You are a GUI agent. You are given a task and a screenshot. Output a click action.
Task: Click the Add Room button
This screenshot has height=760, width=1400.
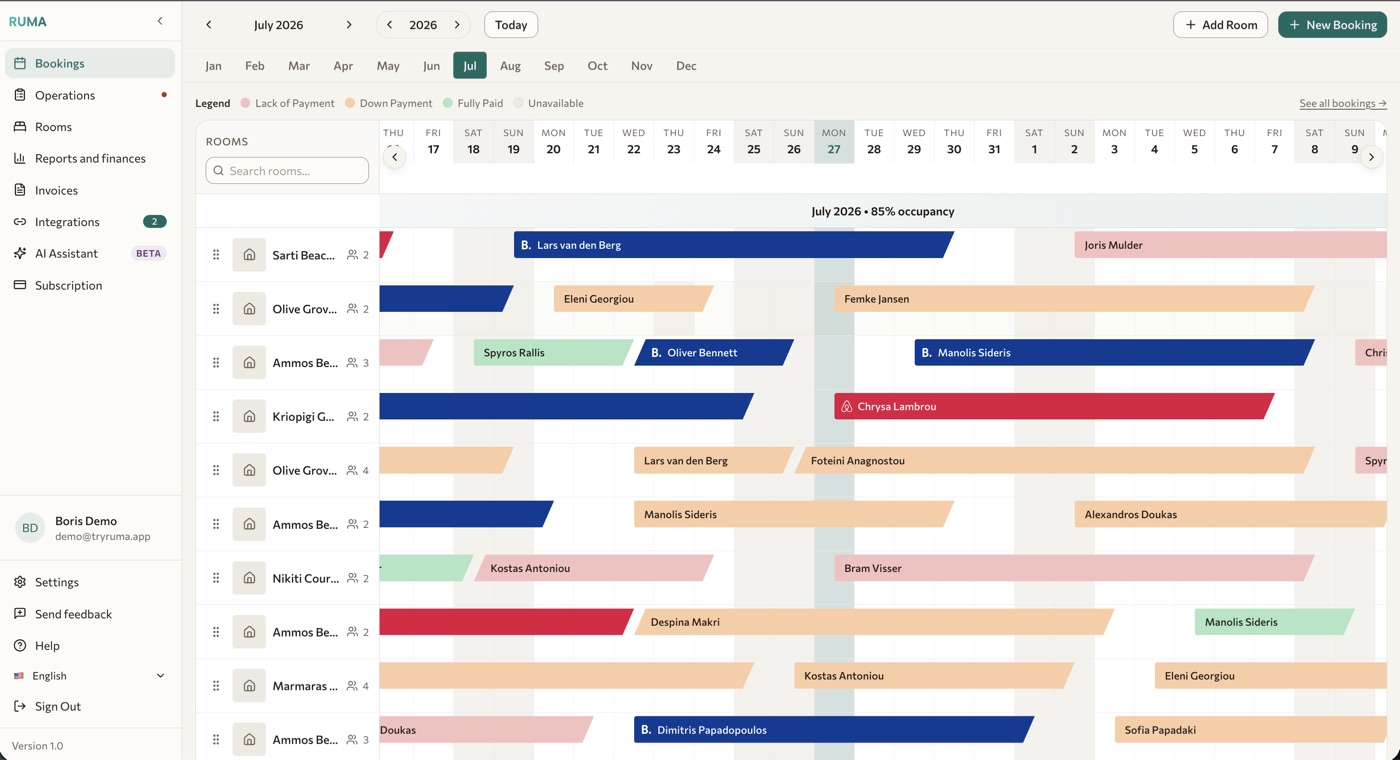click(x=1220, y=25)
